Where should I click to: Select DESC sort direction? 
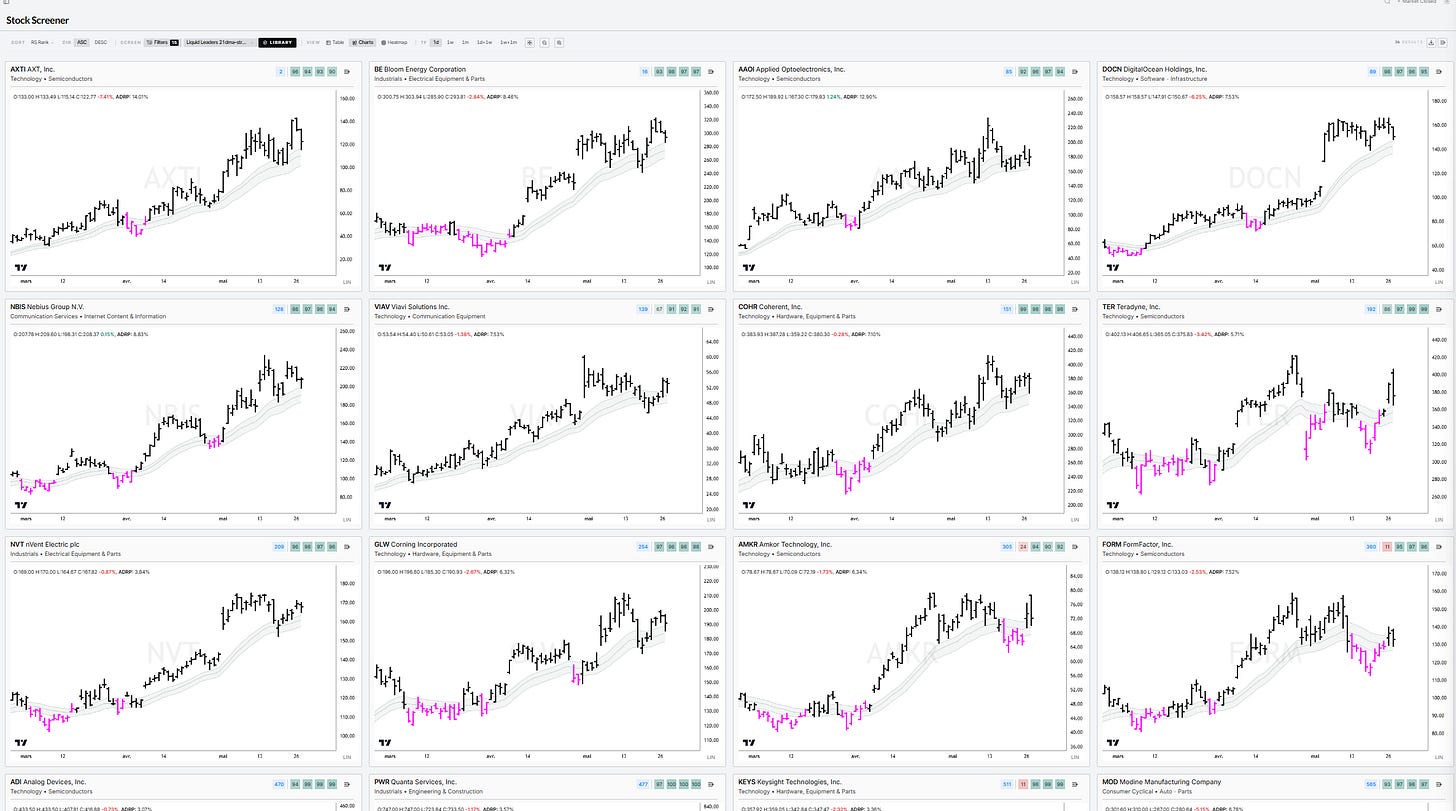pyautogui.click(x=101, y=42)
